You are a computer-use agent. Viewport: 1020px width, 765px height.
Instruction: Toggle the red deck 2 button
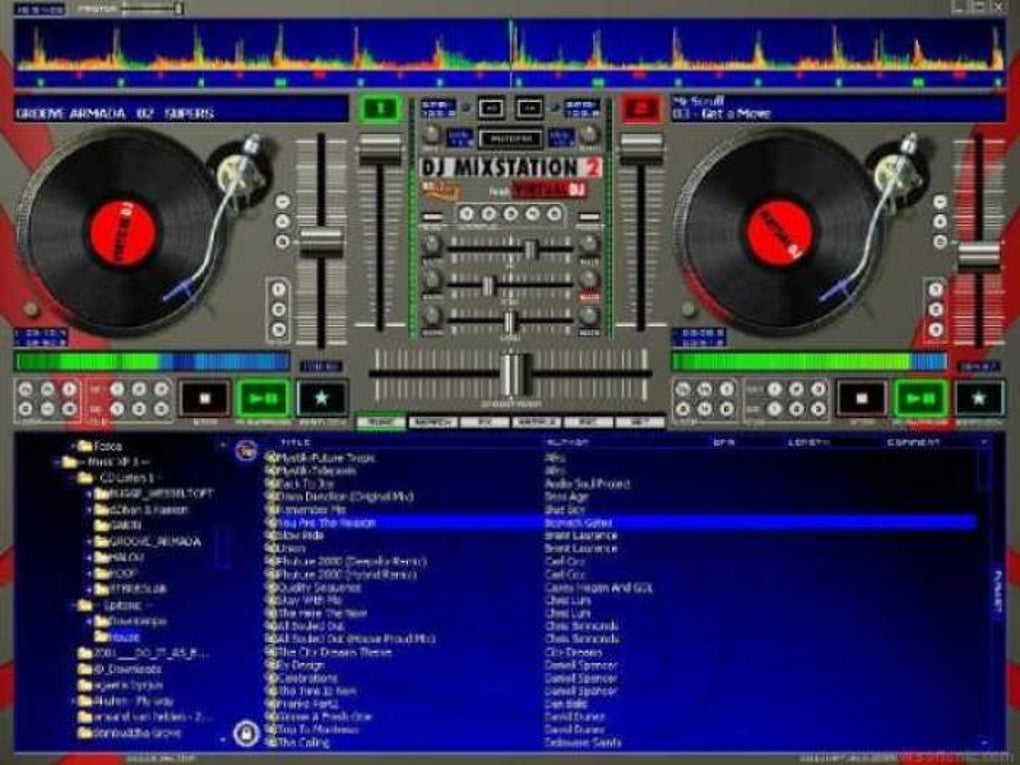click(x=641, y=109)
